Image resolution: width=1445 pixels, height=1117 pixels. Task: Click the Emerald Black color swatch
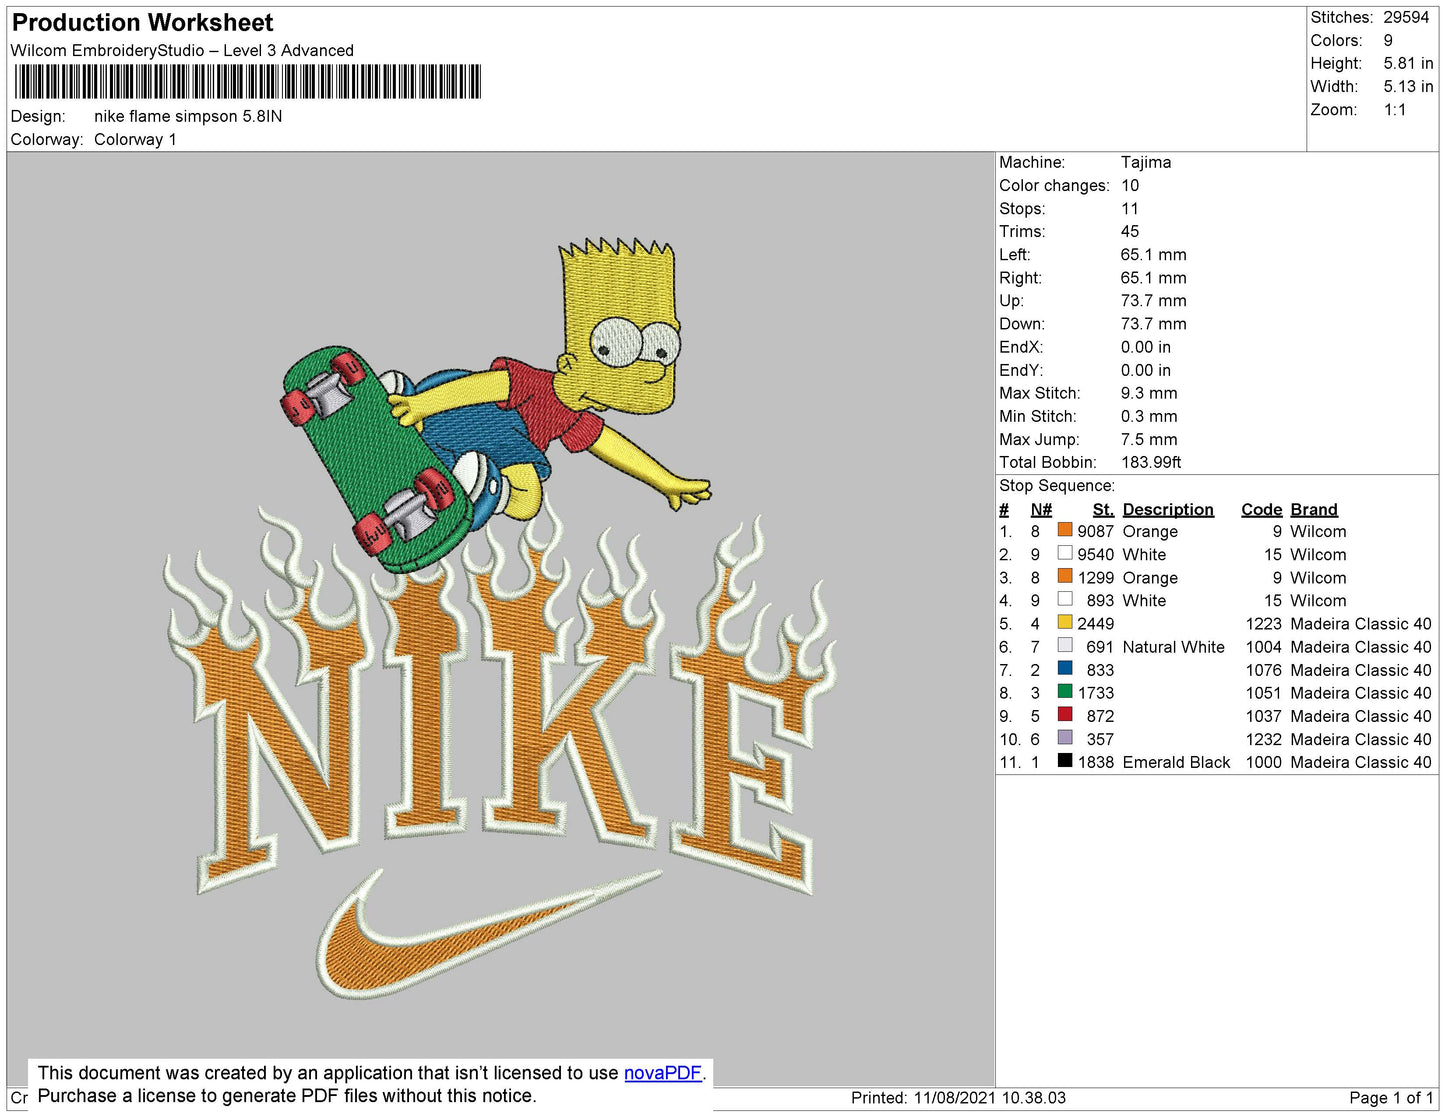(x=1065, y=761)
